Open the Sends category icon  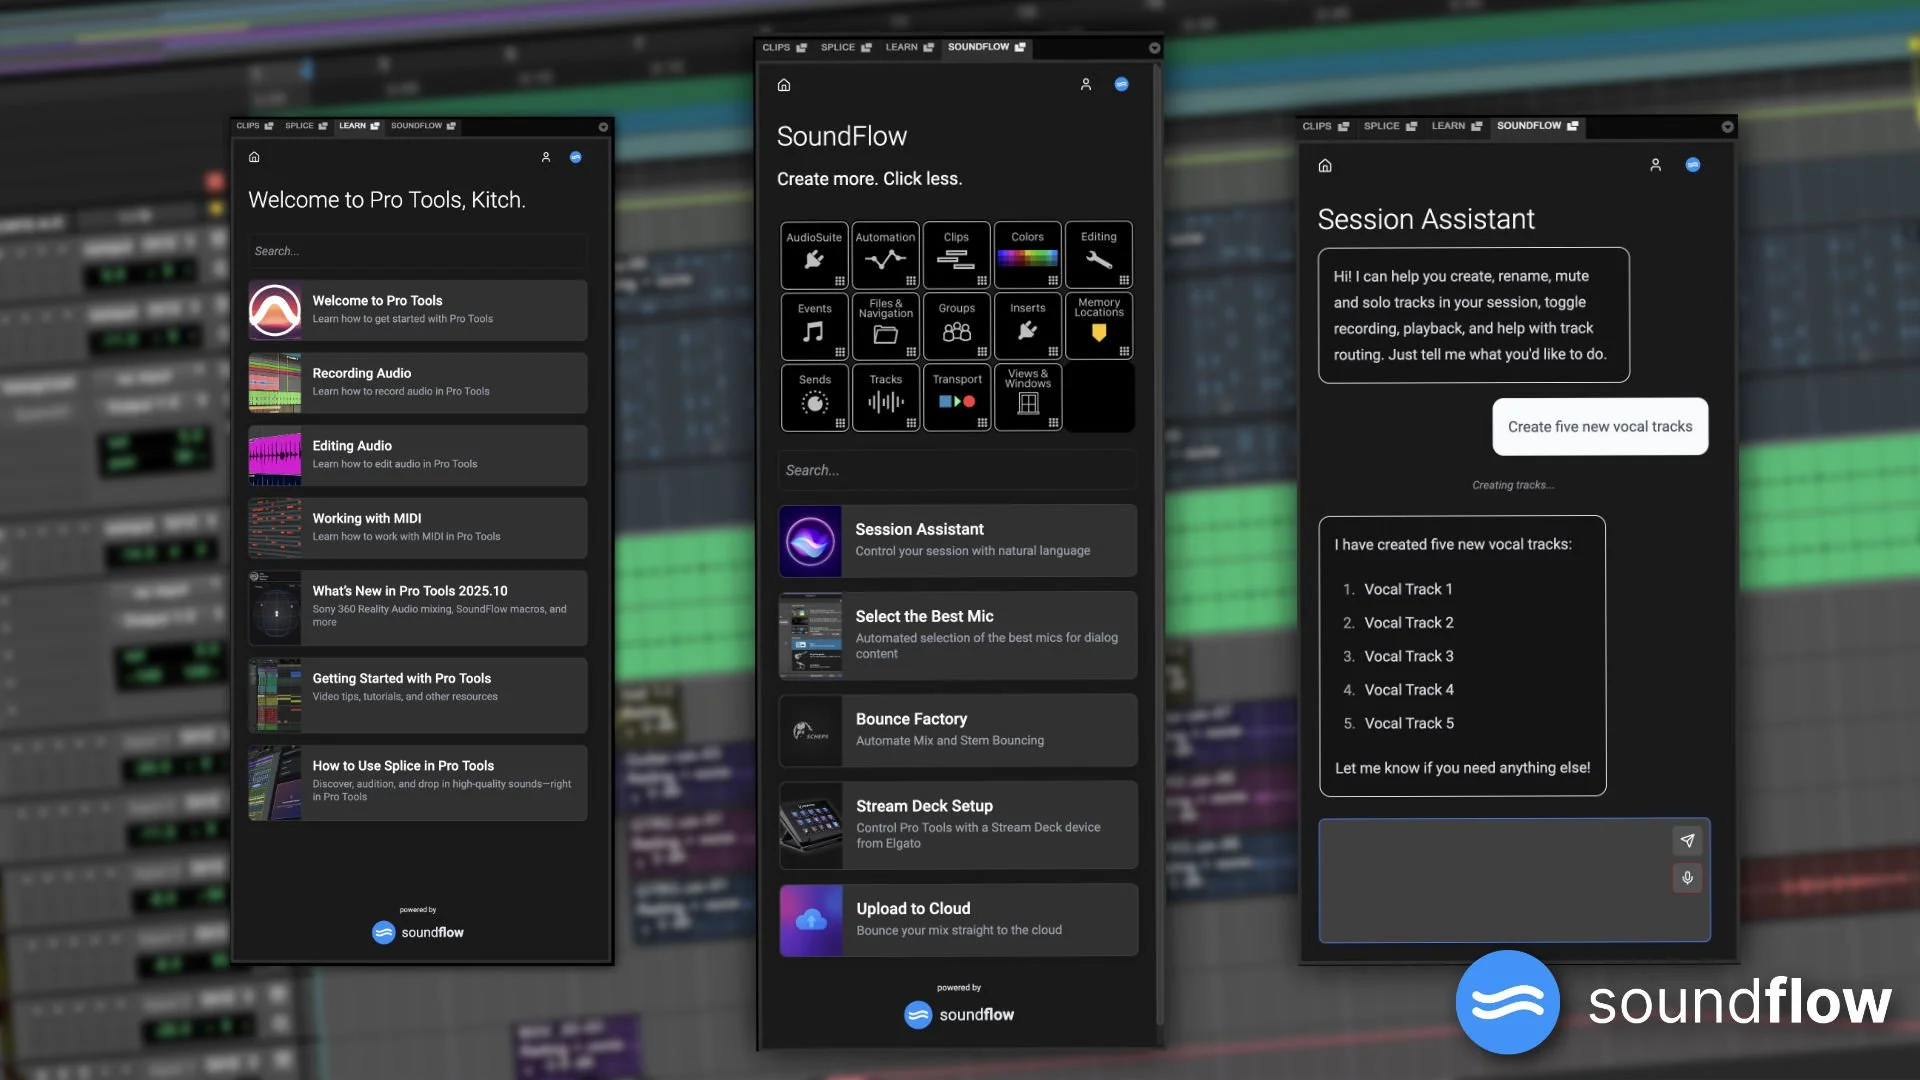pos(814,398)
